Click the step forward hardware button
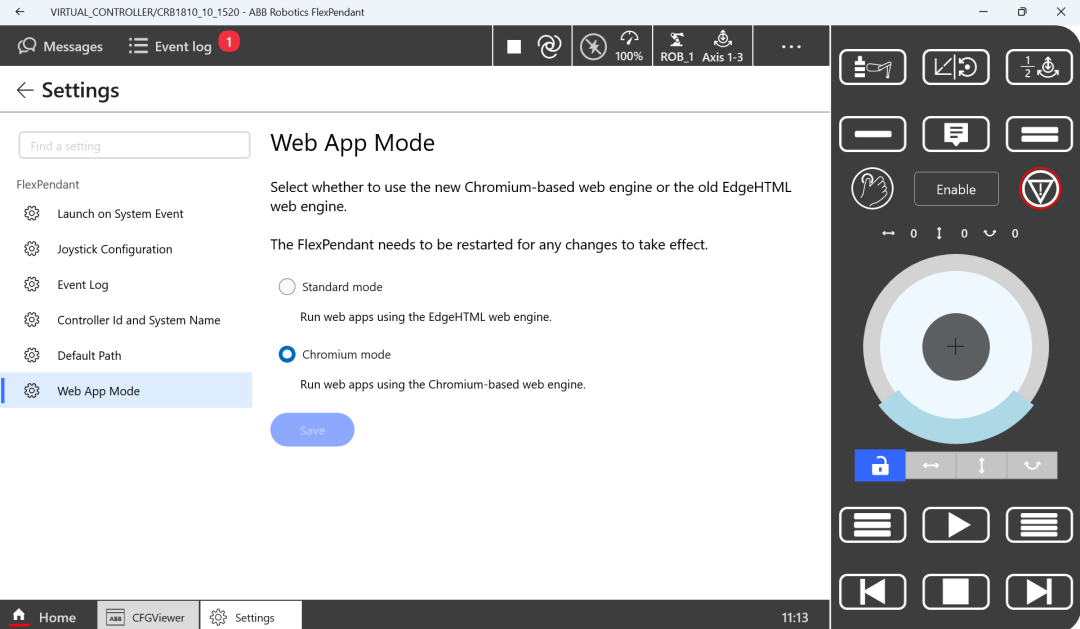 click(1039, 592)
